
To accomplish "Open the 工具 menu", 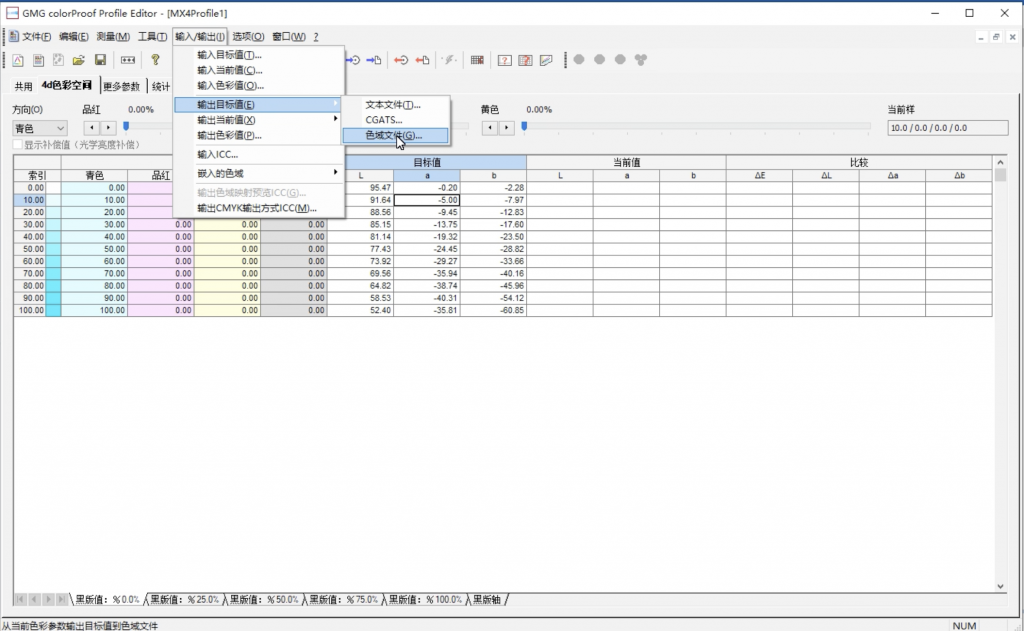I will [x=152, y=37].
